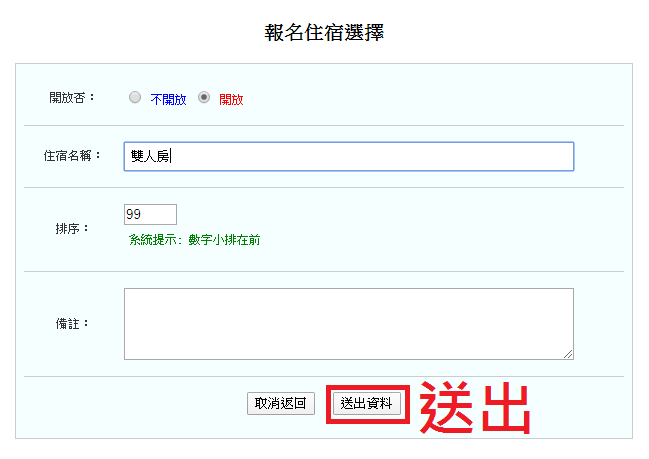This screenshot has height=459, width=649.
Task: Click the 住宿名稱 field label
Action: pos(72,156)
